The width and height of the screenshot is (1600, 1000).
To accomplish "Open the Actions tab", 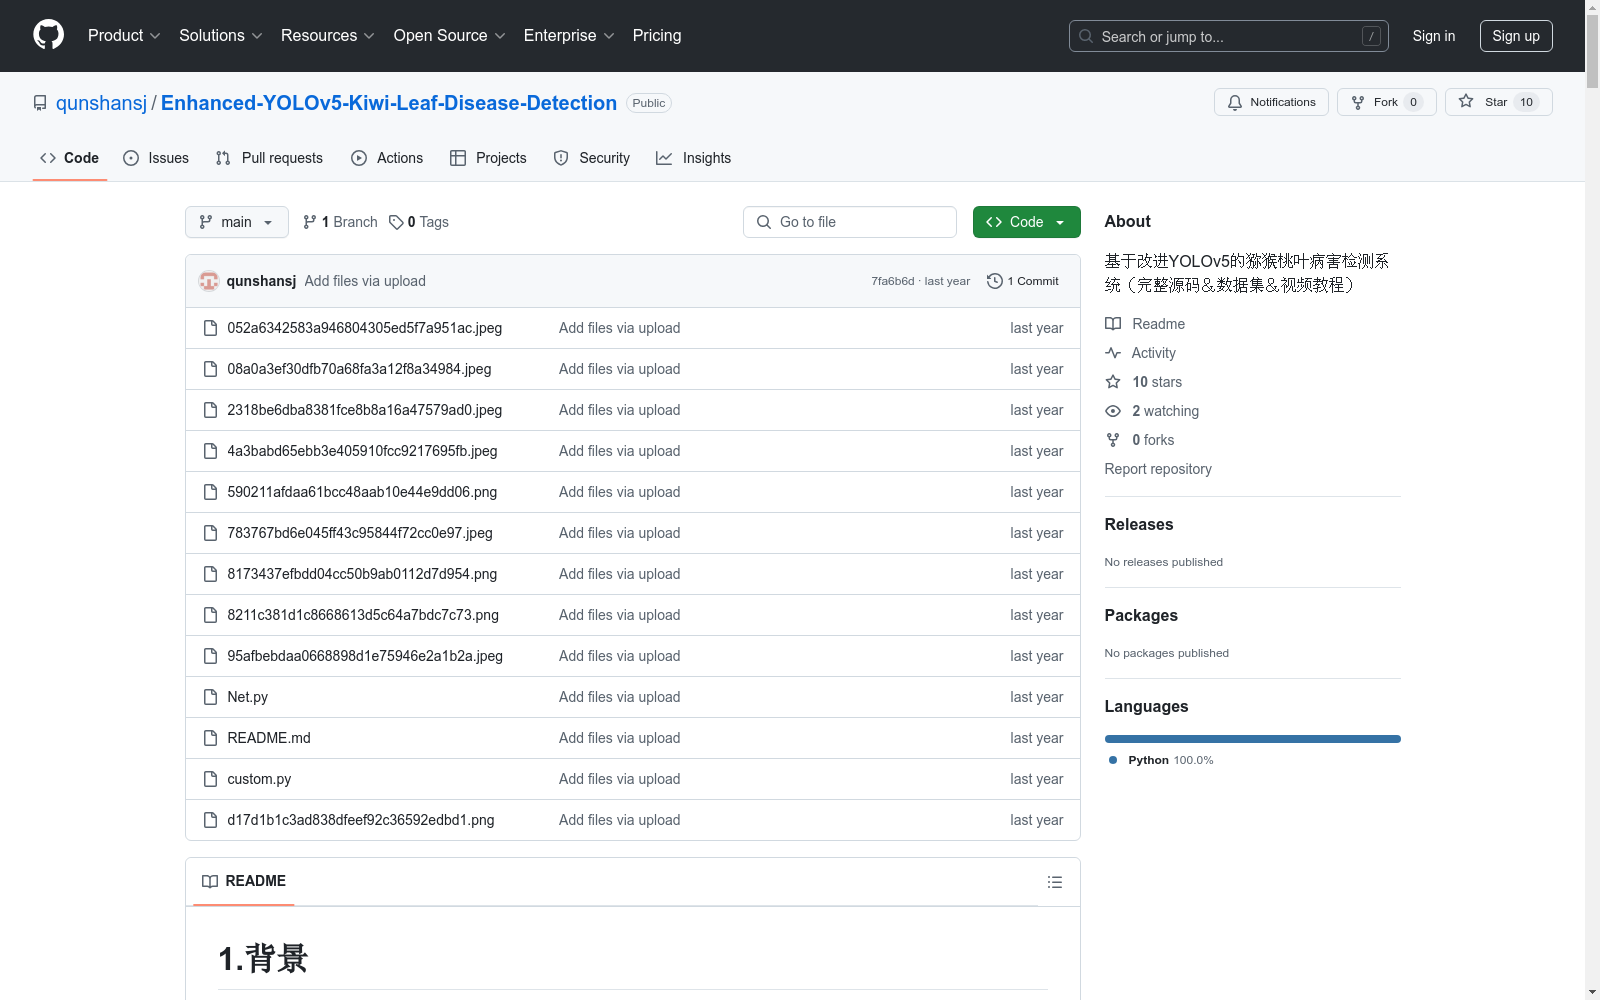I will (x=387, y=158).
